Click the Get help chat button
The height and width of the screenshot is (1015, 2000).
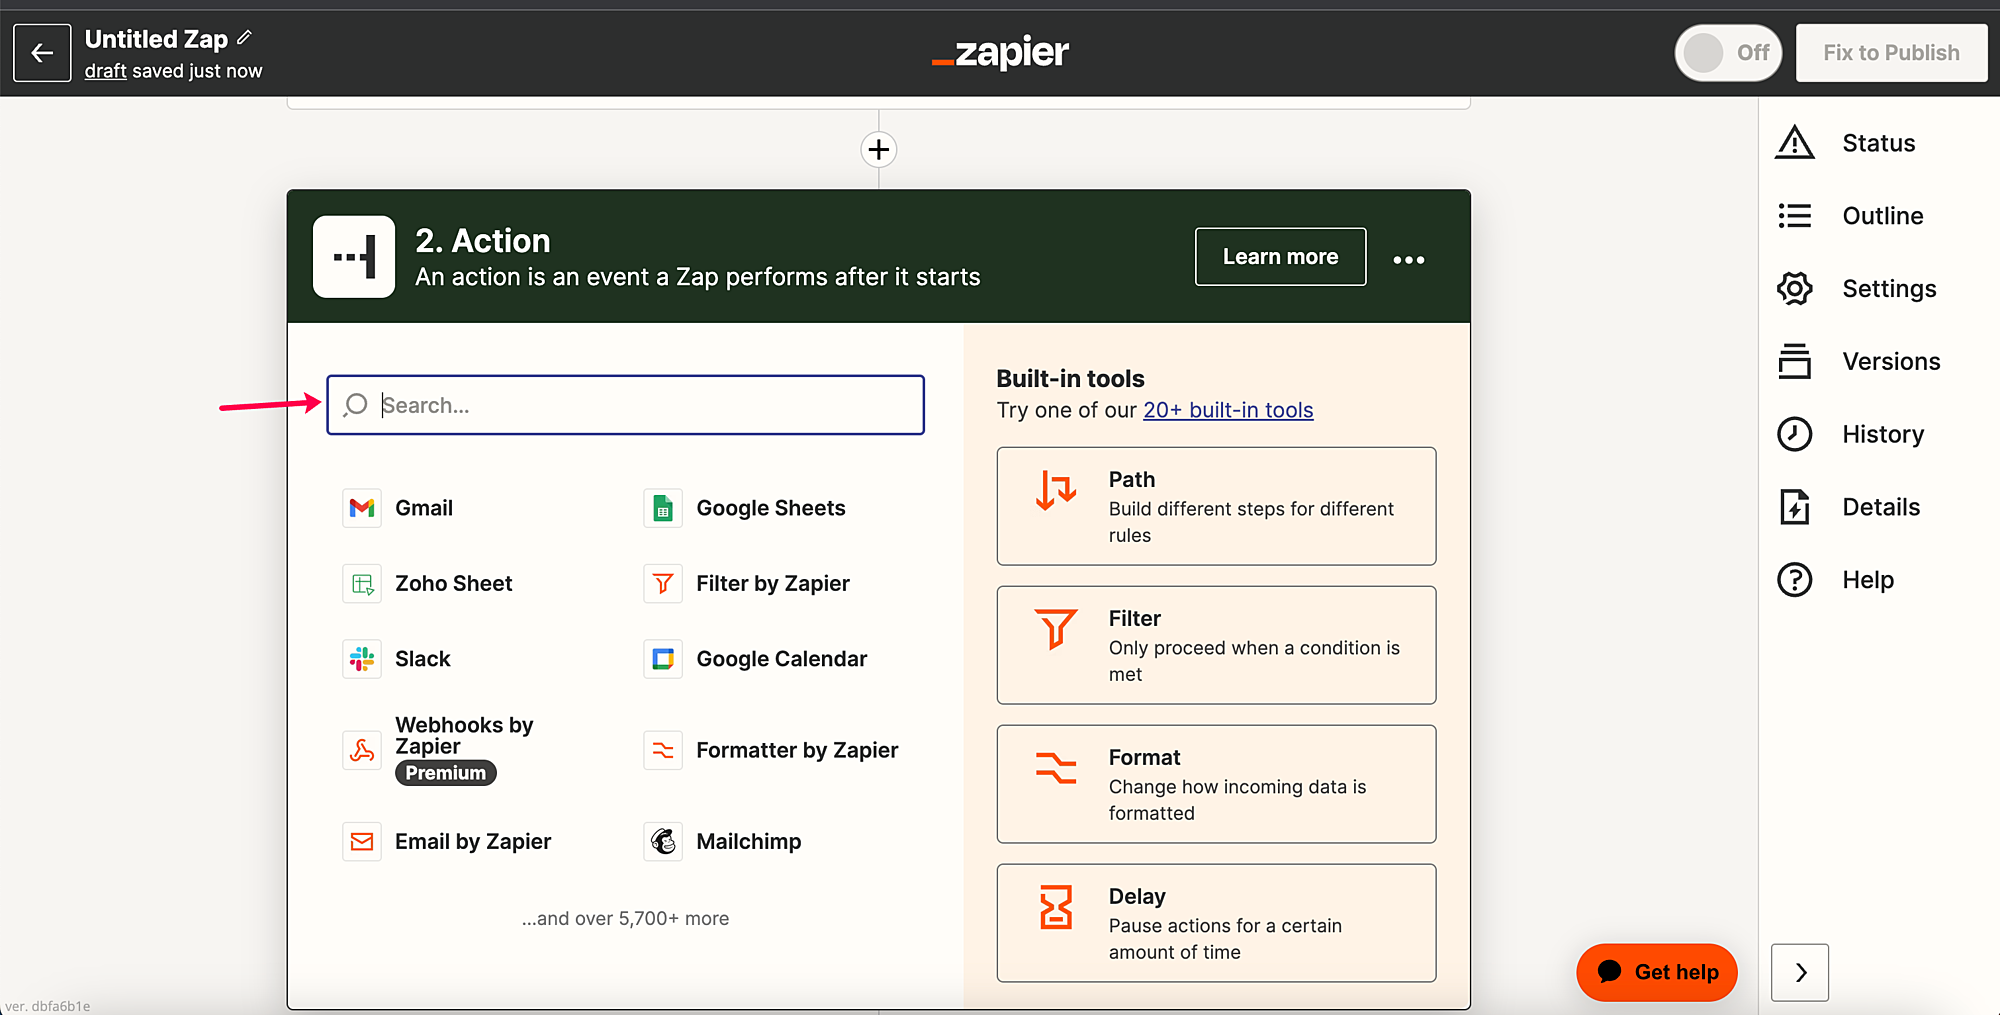pos(1657,973)
